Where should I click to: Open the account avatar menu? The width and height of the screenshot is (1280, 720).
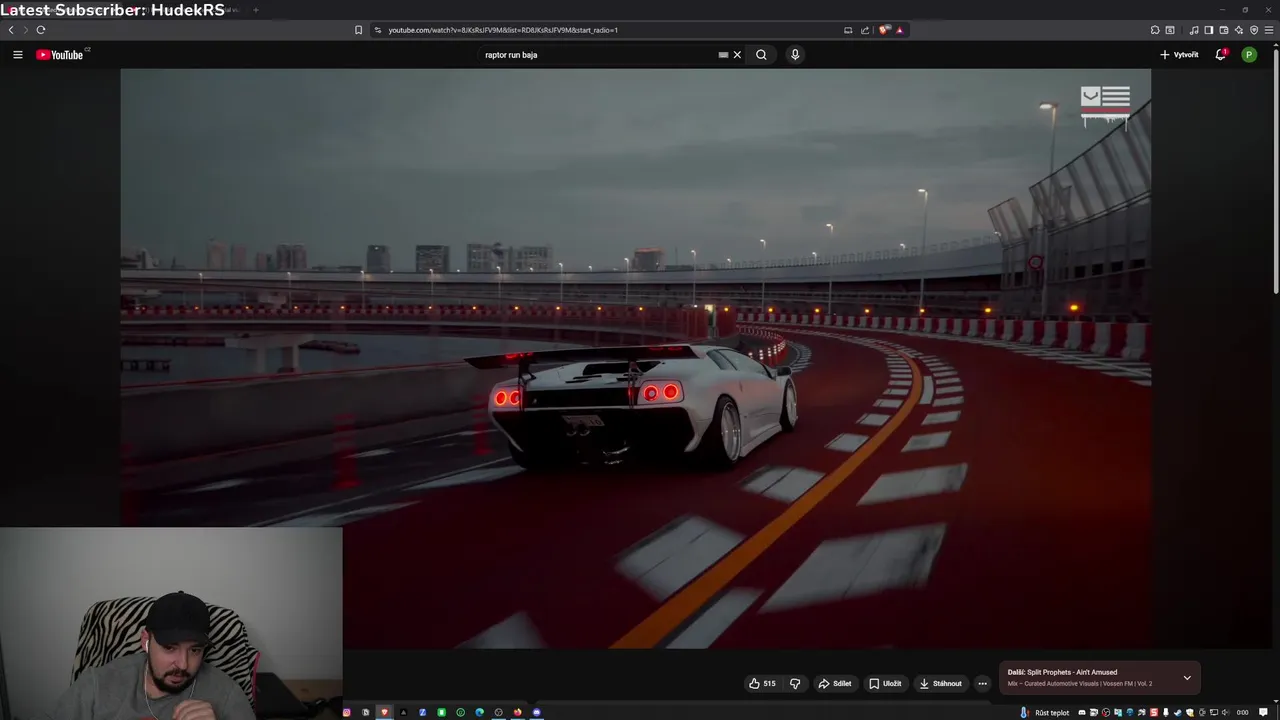pos(1249,55)
